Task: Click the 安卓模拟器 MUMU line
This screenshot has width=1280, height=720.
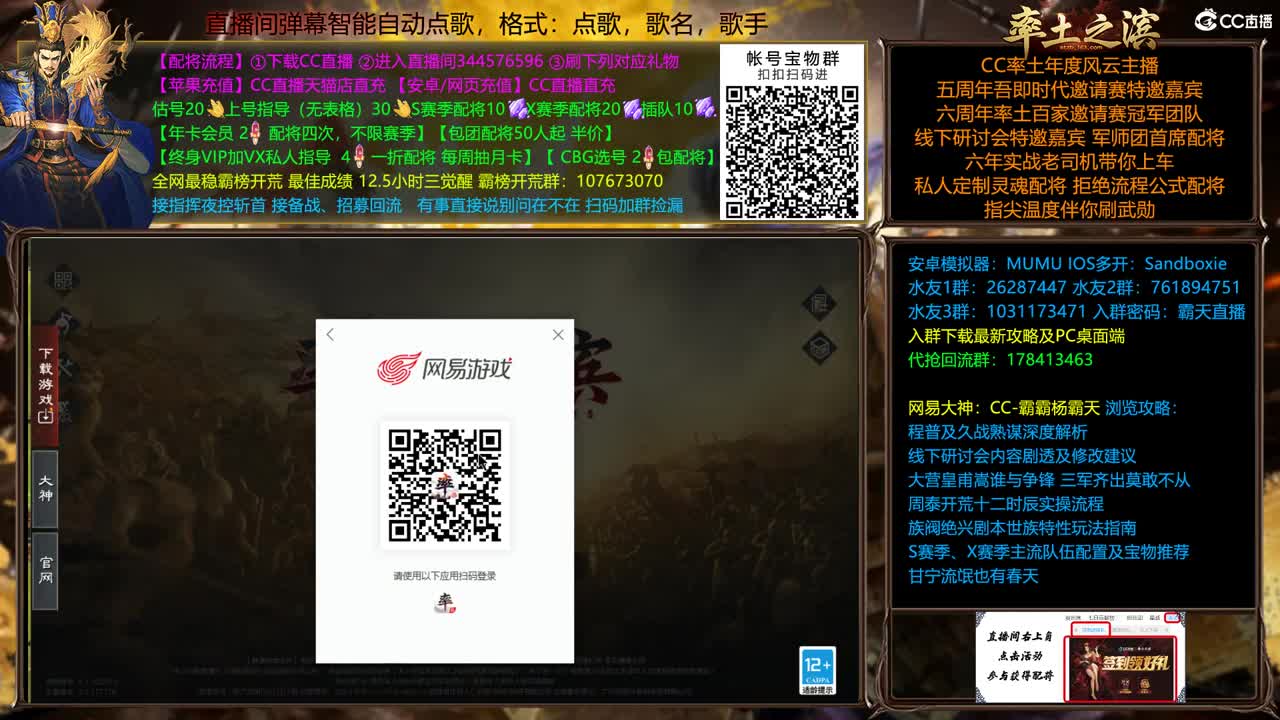Action: tap(1067, 264)
